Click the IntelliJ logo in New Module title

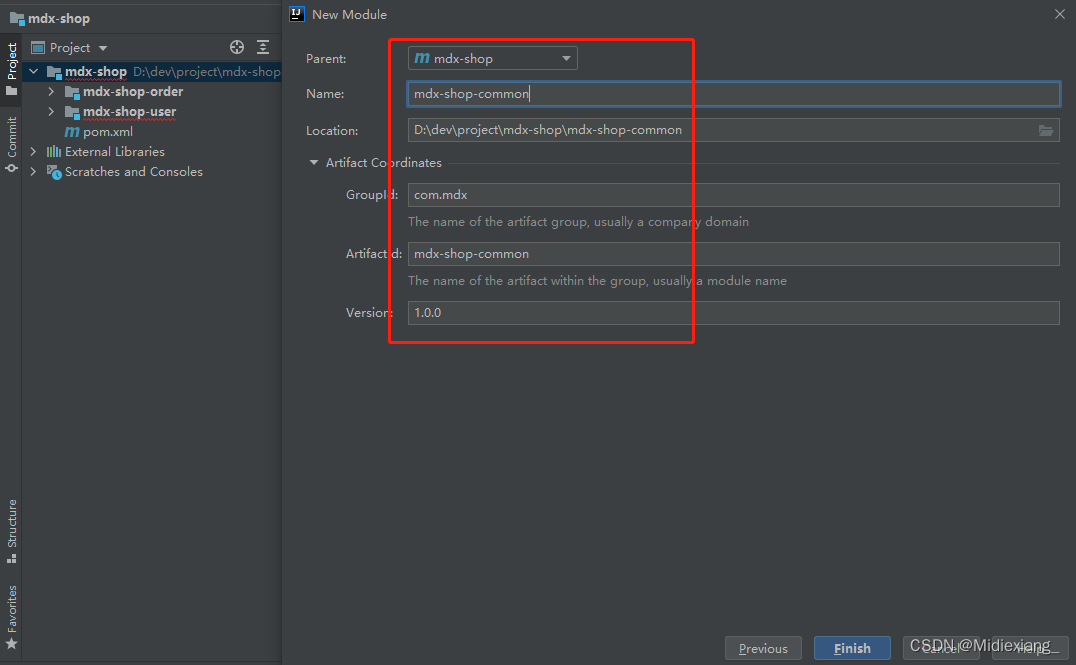(297, 14)
